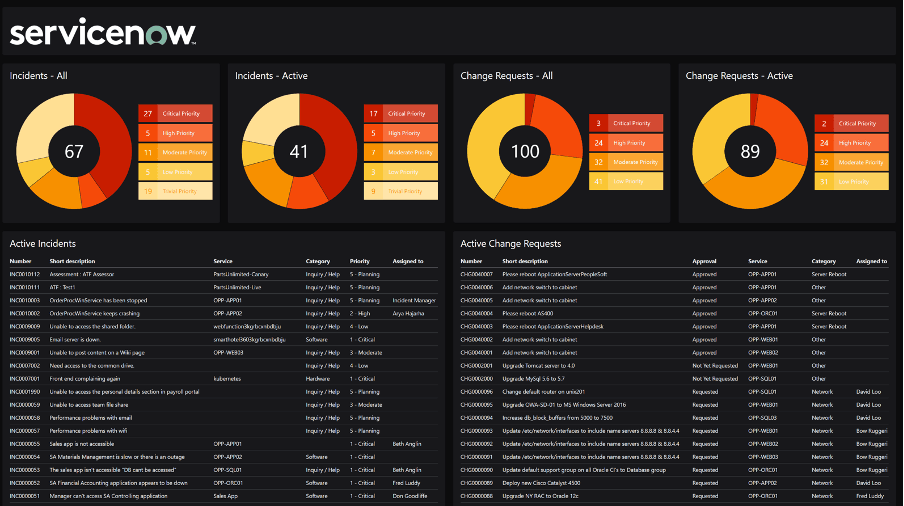904x506 pixels.
Task: Click the Active Change Requests table heading
Action: point(510,244)
